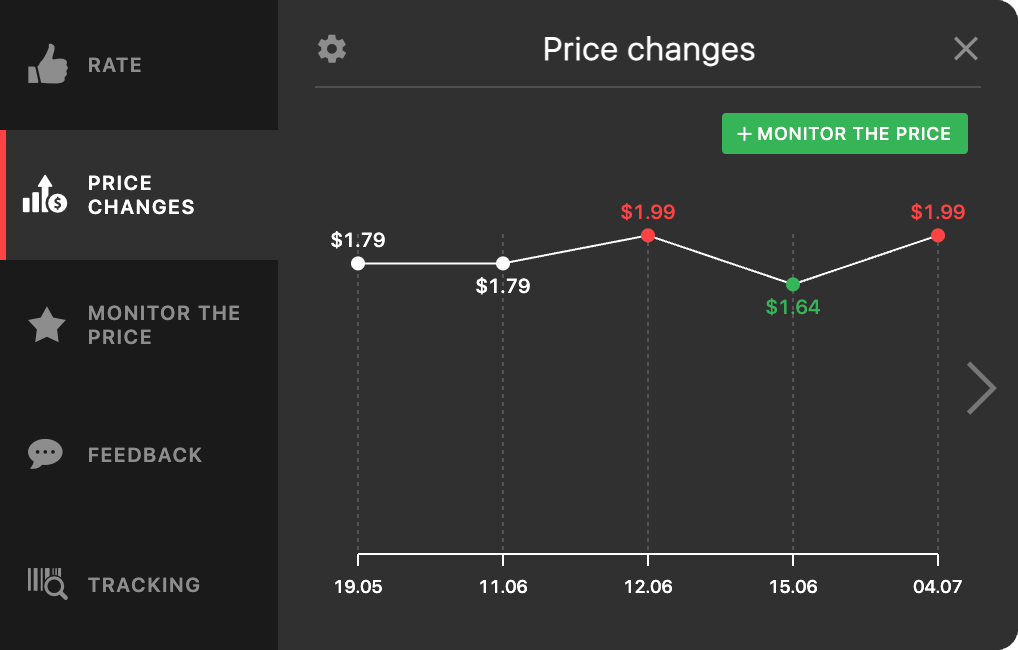
Task: Select the 15.06 date marker
Action: tap(793, 587)
